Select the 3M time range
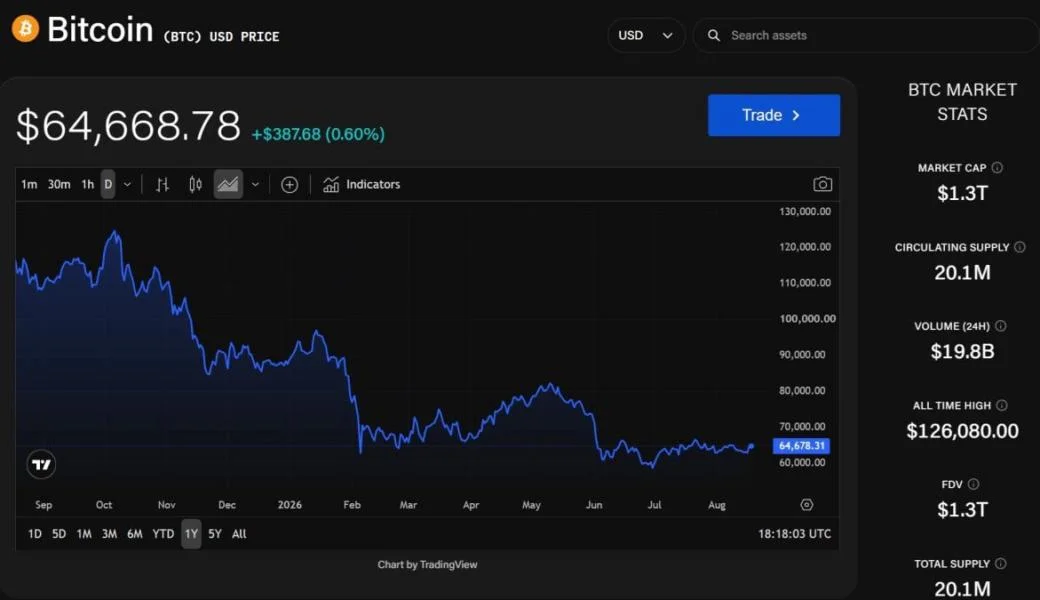The image size is (1040, 600). (x=109, y=534)
